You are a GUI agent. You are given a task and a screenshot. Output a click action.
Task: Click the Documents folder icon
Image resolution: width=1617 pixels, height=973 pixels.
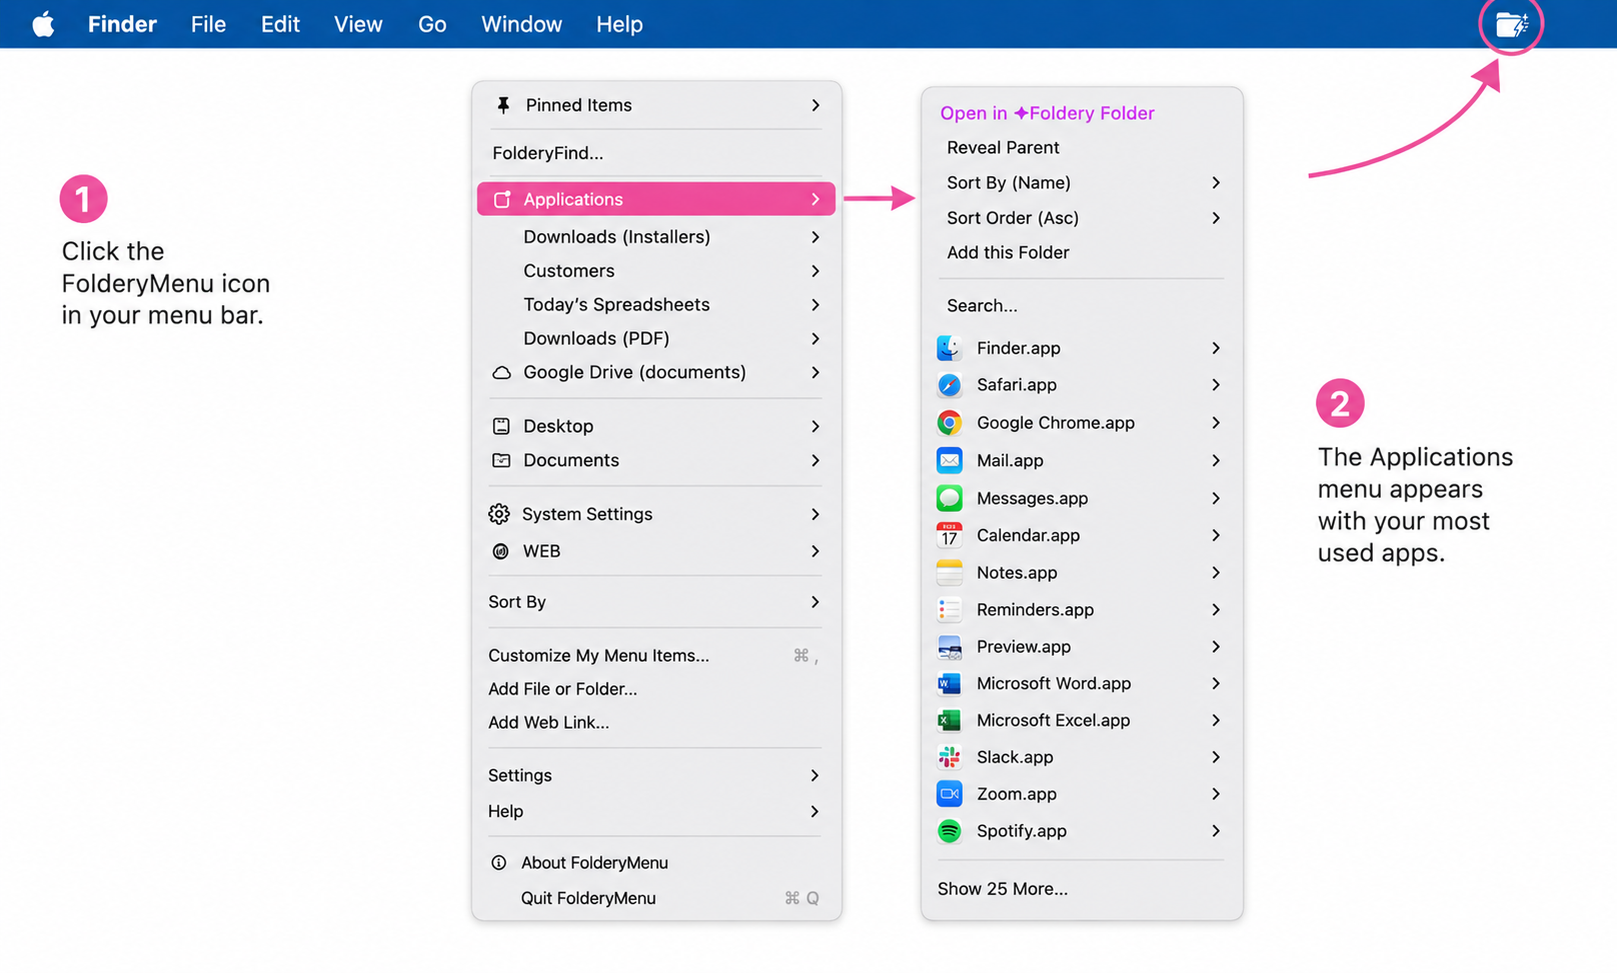coord(501,461)
